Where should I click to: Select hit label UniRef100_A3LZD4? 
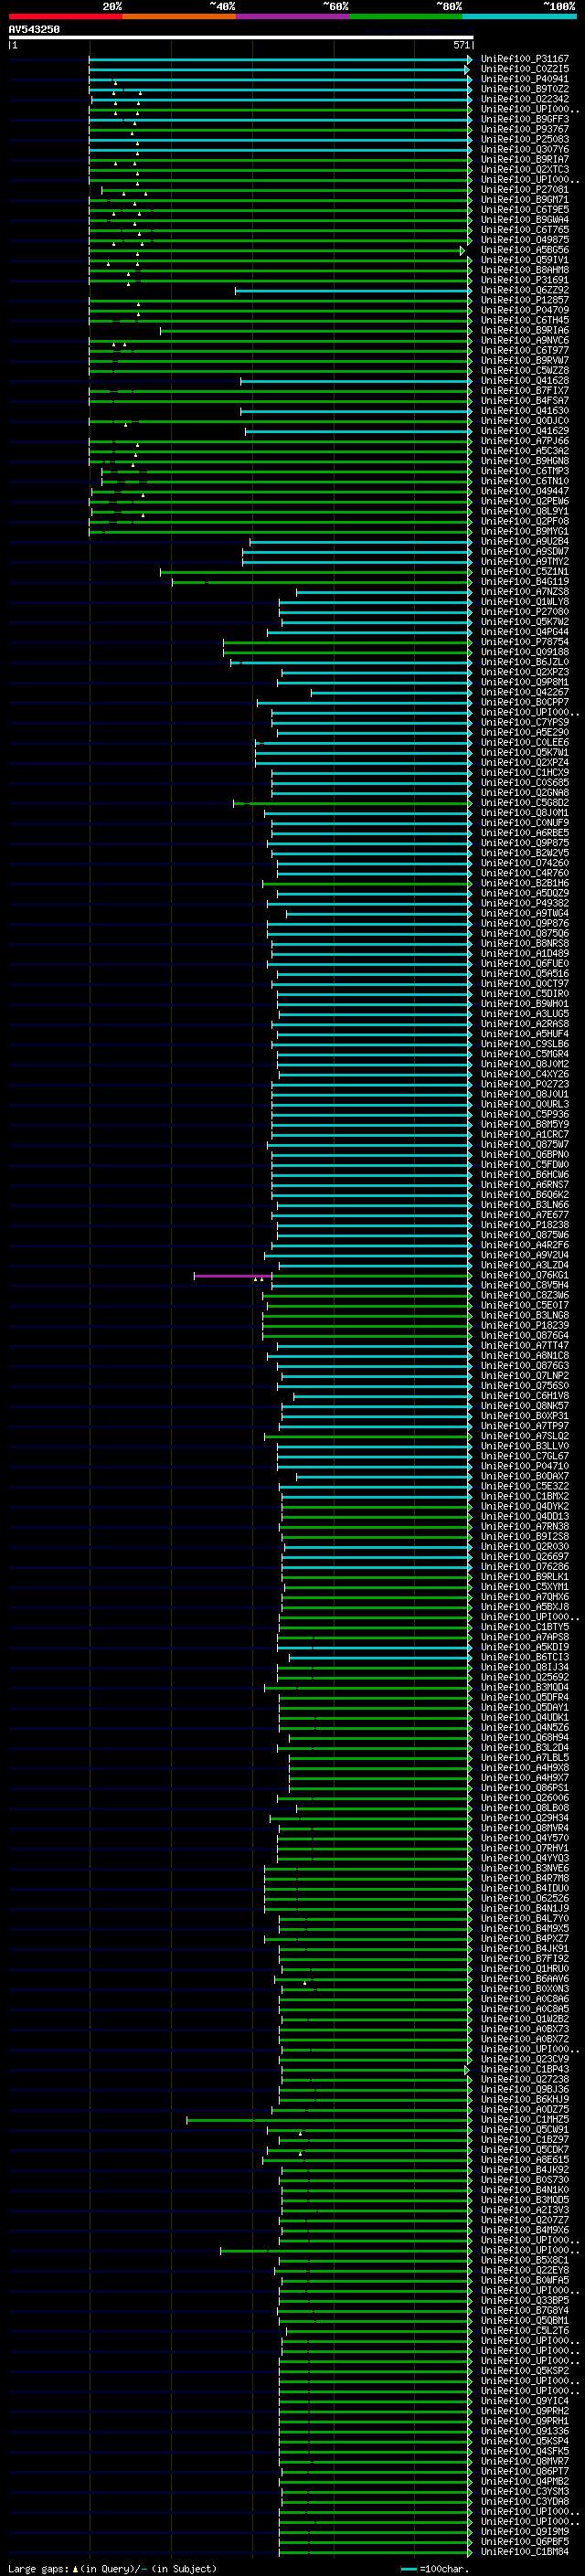pos(524,1265)
